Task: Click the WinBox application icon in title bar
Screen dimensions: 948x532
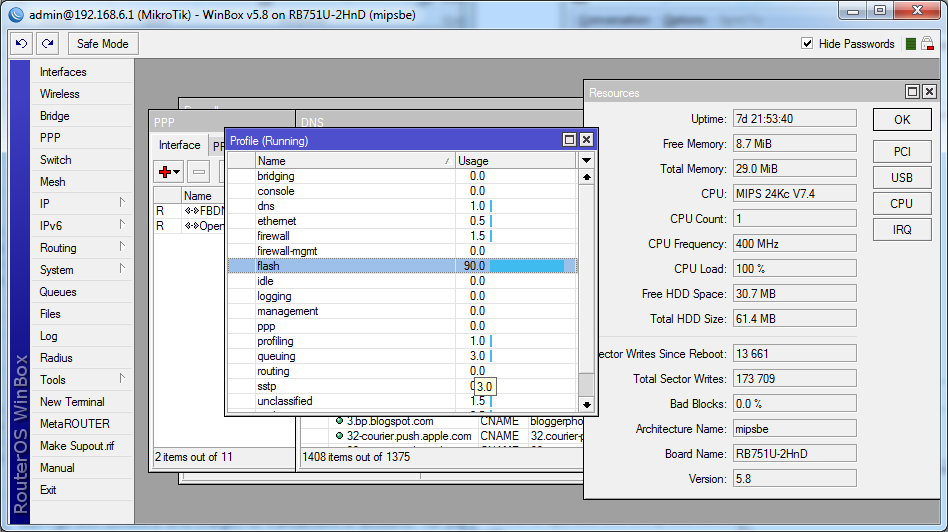Action: [x=16, y=14]
